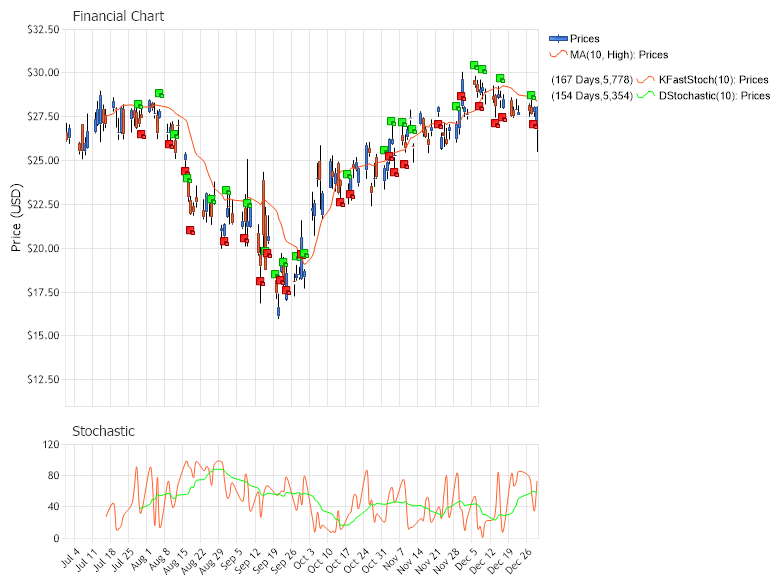This screenshot has height=584, width=779.
Task: Click the green DStochastic legend line icon
Action: (x=646, y=96)
